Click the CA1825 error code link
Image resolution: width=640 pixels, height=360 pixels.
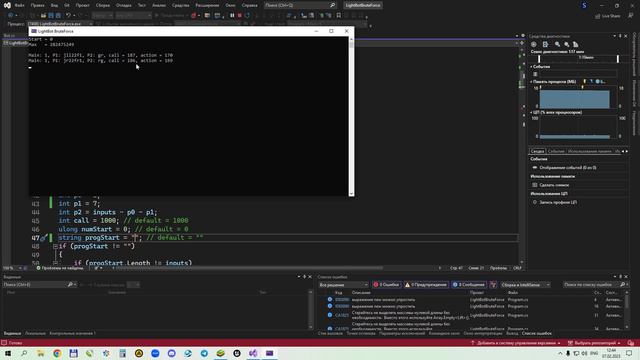click(342, 315)
